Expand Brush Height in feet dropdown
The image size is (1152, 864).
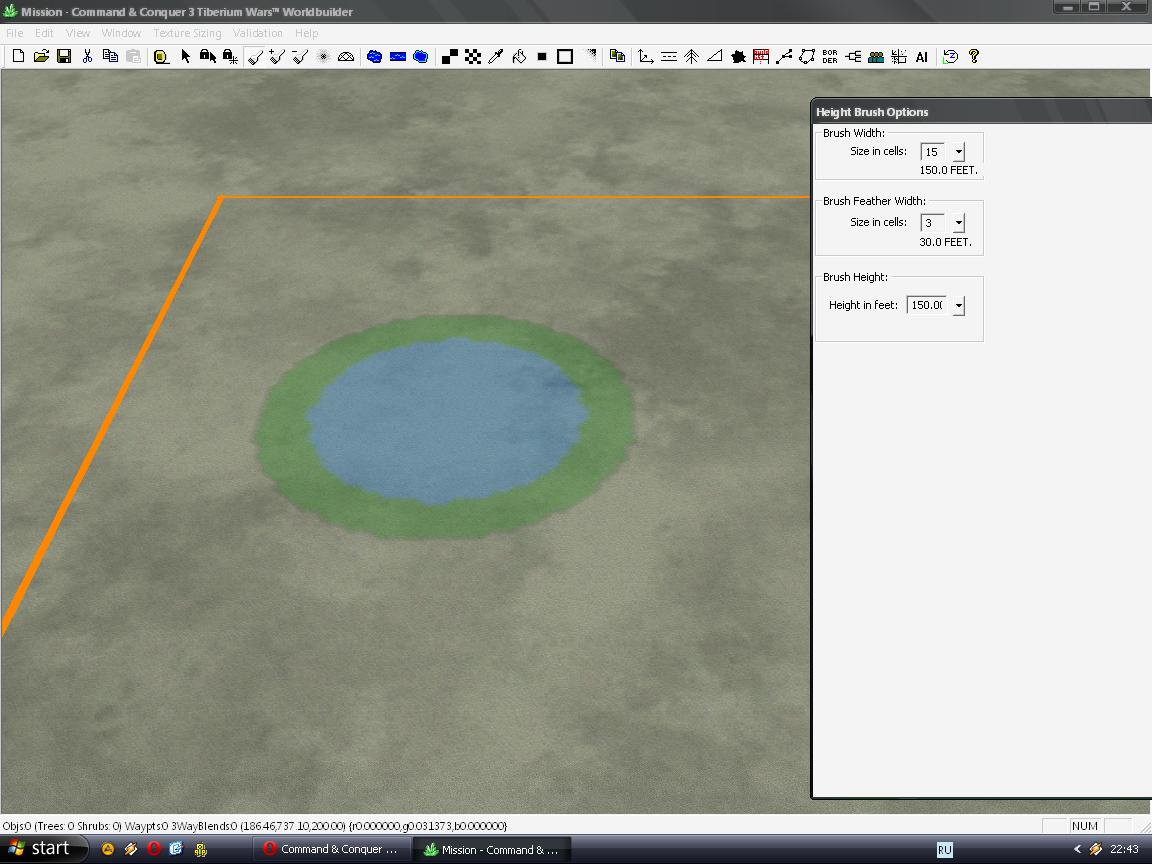point(959,306)
